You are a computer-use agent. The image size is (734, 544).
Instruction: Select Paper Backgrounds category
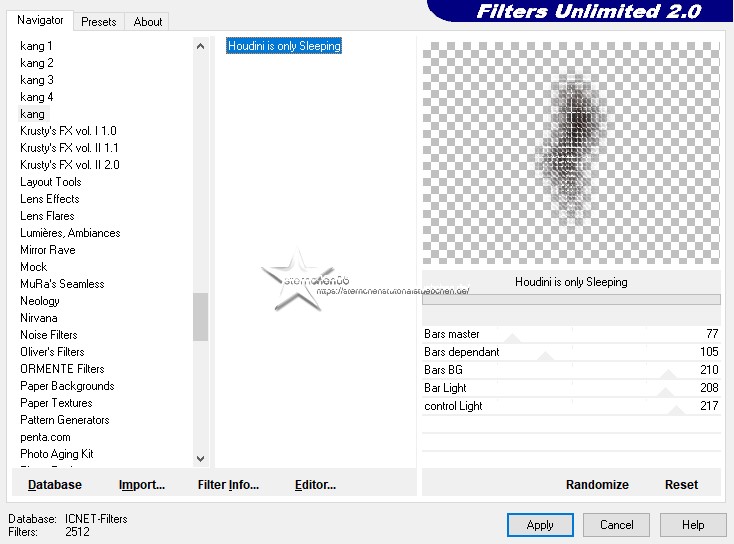[x=67, y=386]
